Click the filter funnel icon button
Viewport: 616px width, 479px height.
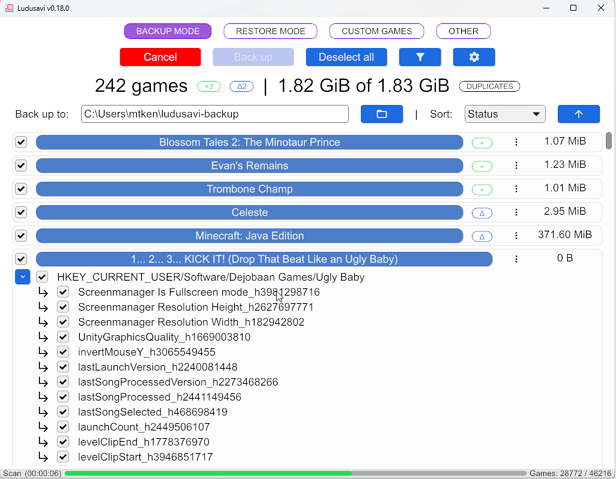point(420,57)
